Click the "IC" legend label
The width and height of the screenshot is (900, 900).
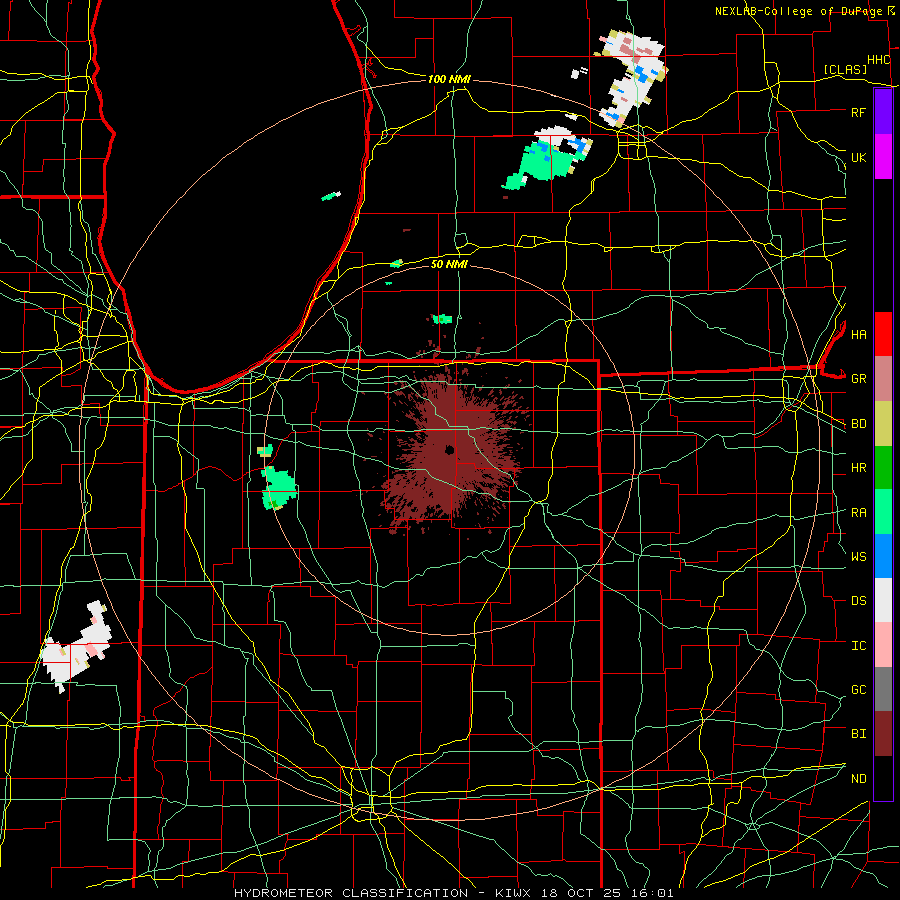[858, 646]
